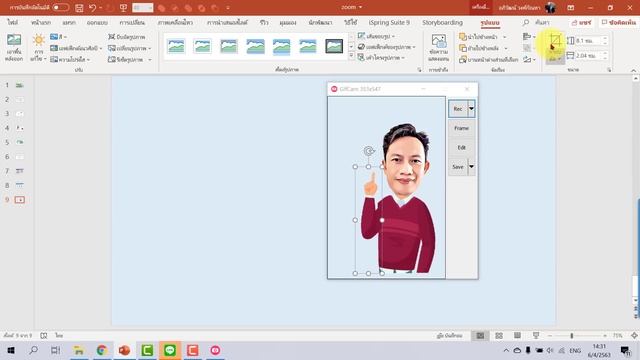Open the Rec dropdown arrow in GifCam
Viewport: 640px width, 360px height.
[x=471, y=109]
